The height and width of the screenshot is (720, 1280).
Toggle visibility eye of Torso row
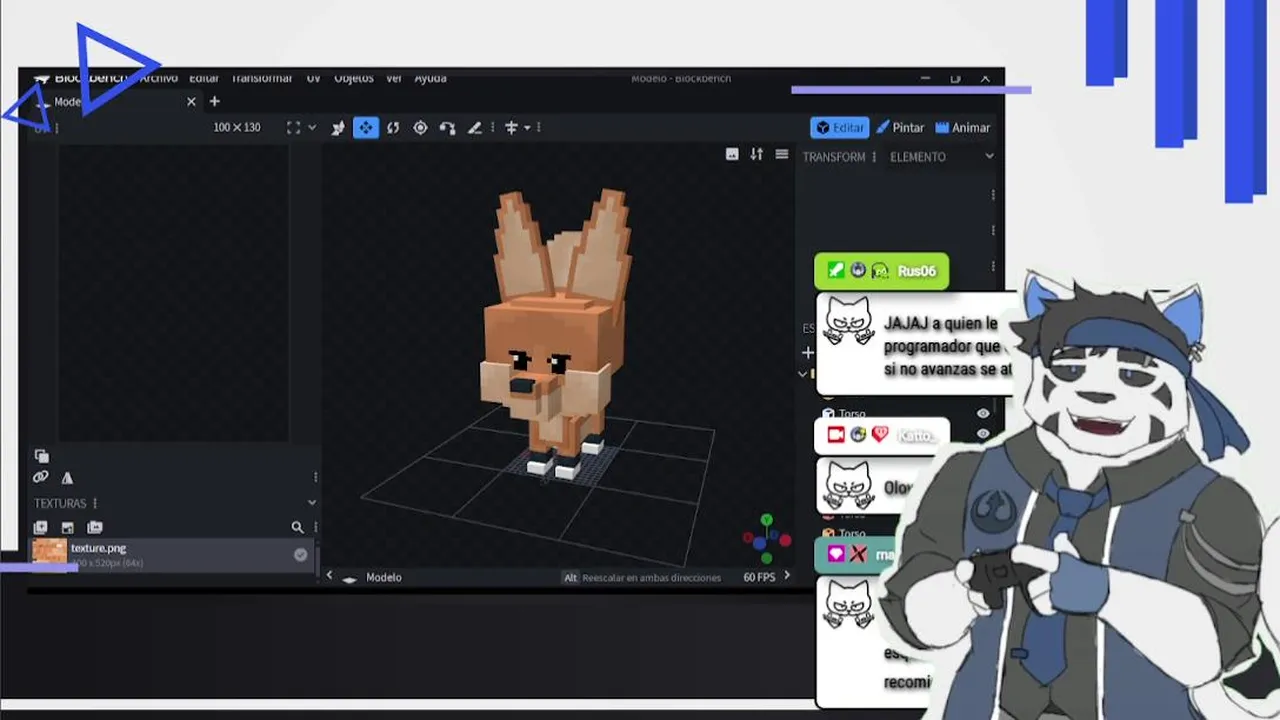click(x=983, y=414)
